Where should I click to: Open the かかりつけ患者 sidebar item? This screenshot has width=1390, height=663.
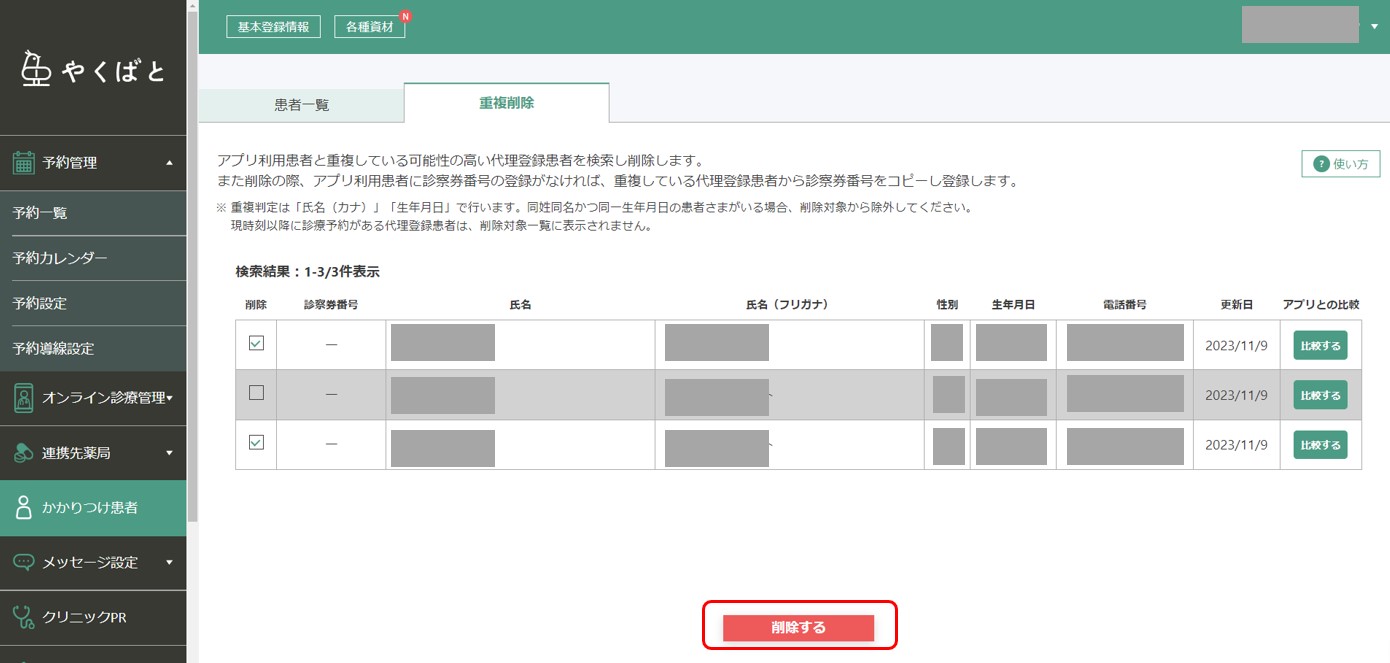click(x=93, y=508)
